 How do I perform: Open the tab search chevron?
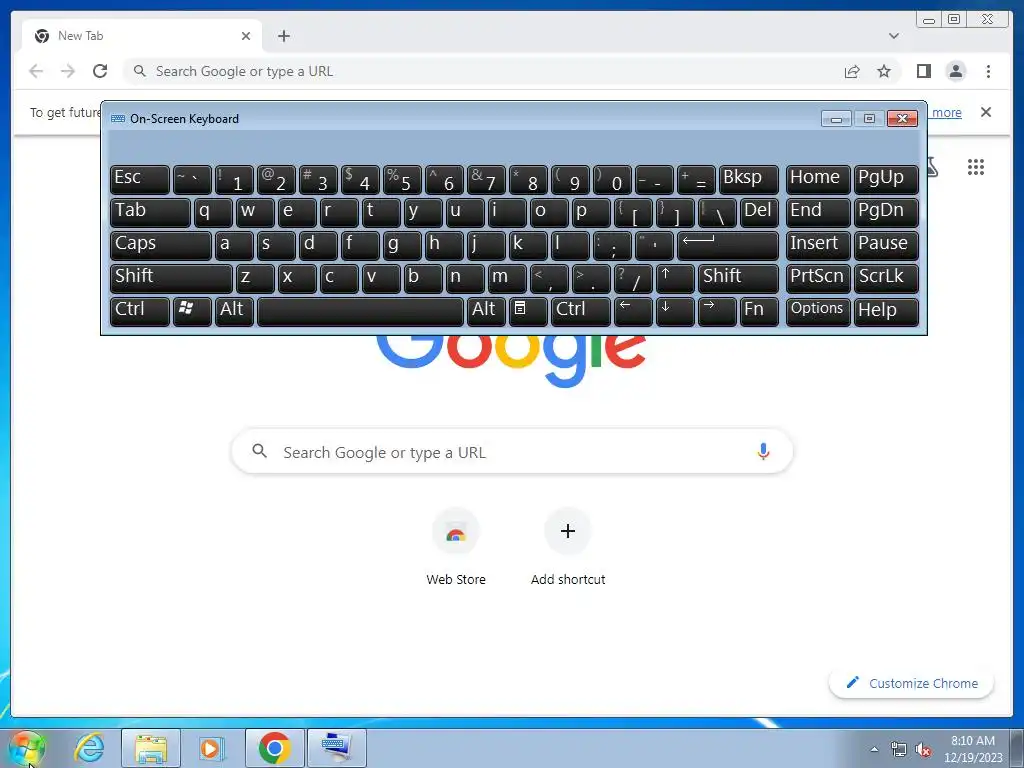click(x=893, y=36)
